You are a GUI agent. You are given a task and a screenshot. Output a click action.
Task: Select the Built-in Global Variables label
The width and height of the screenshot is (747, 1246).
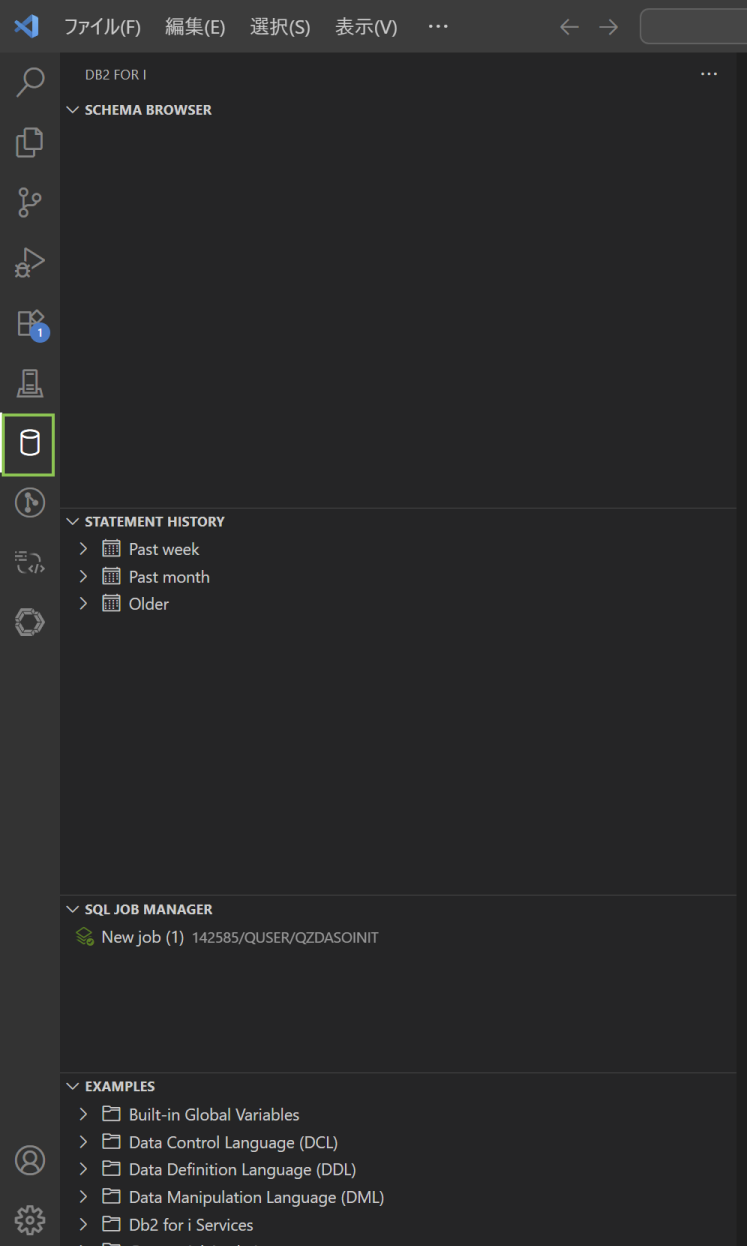click(214, 1114)
